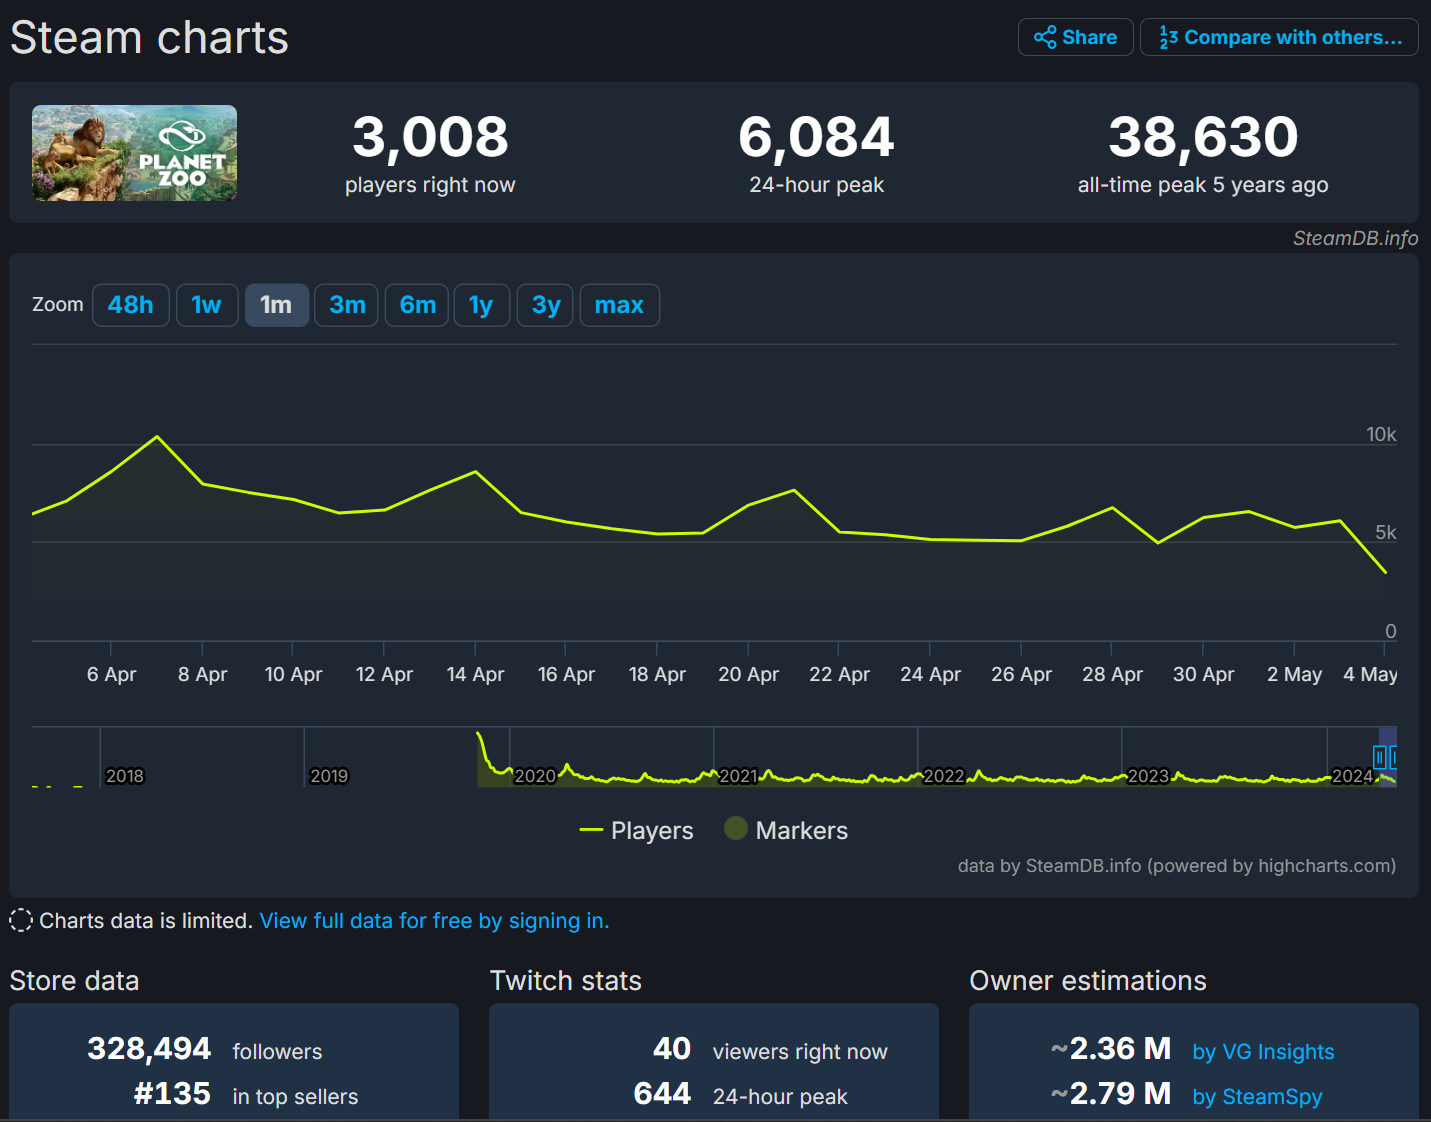Viewport: 1431px width, 1122px height.
Task: Toggle the Players series in legend
Action: pyautogui.click(x=637, y=830)
